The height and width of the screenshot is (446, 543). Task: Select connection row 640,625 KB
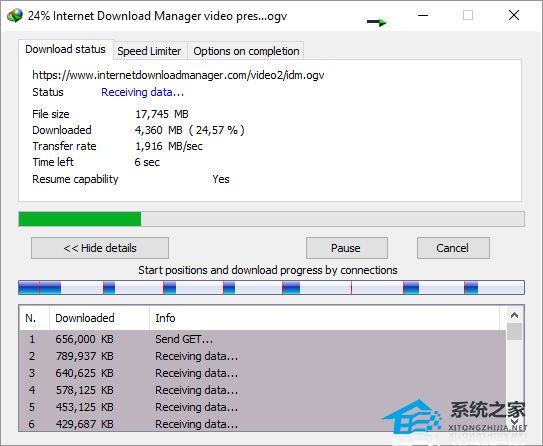[262, 373]
